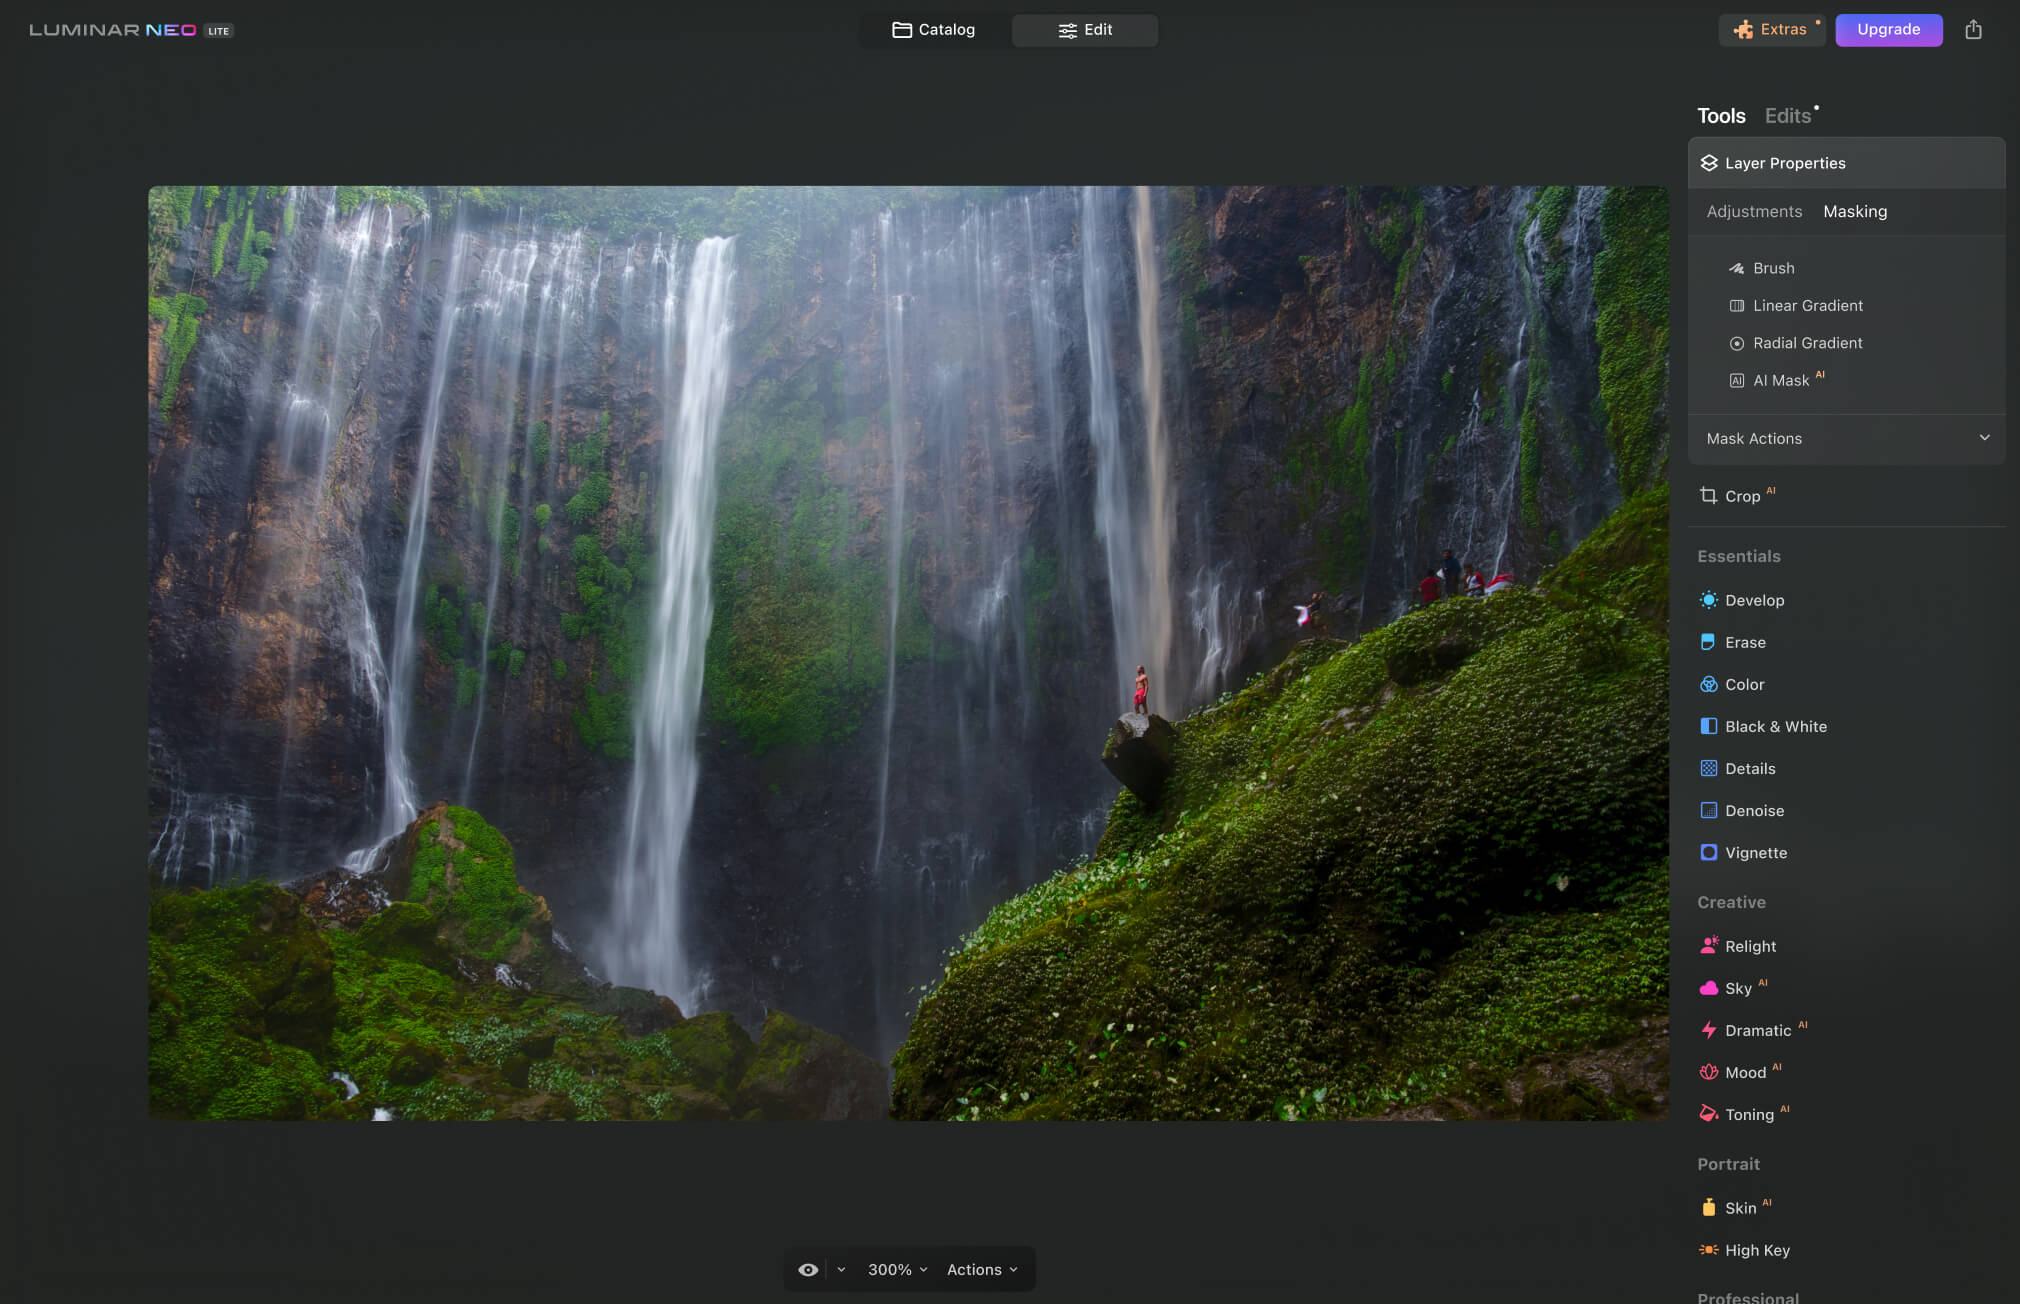Open the Crop tool
2020x1304 pixels.
[1741, 496]
